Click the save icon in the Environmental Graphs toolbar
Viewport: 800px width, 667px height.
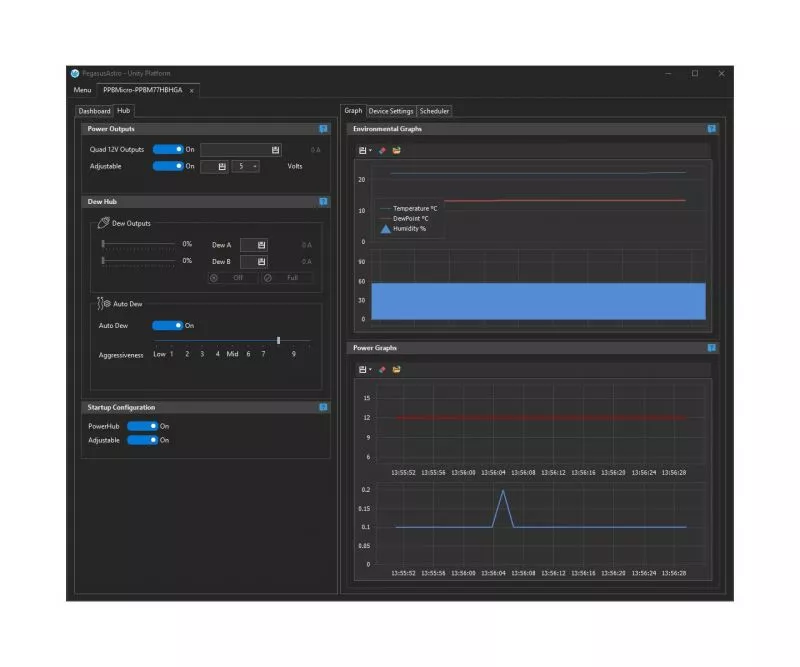point(362,151)
